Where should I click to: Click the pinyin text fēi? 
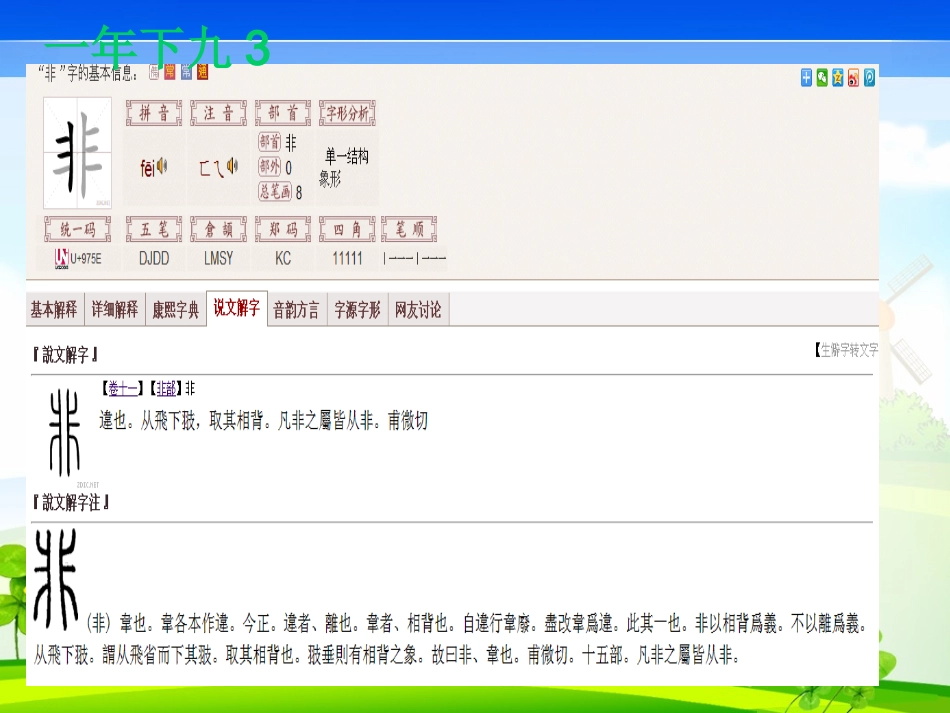(x=148, y=167)
